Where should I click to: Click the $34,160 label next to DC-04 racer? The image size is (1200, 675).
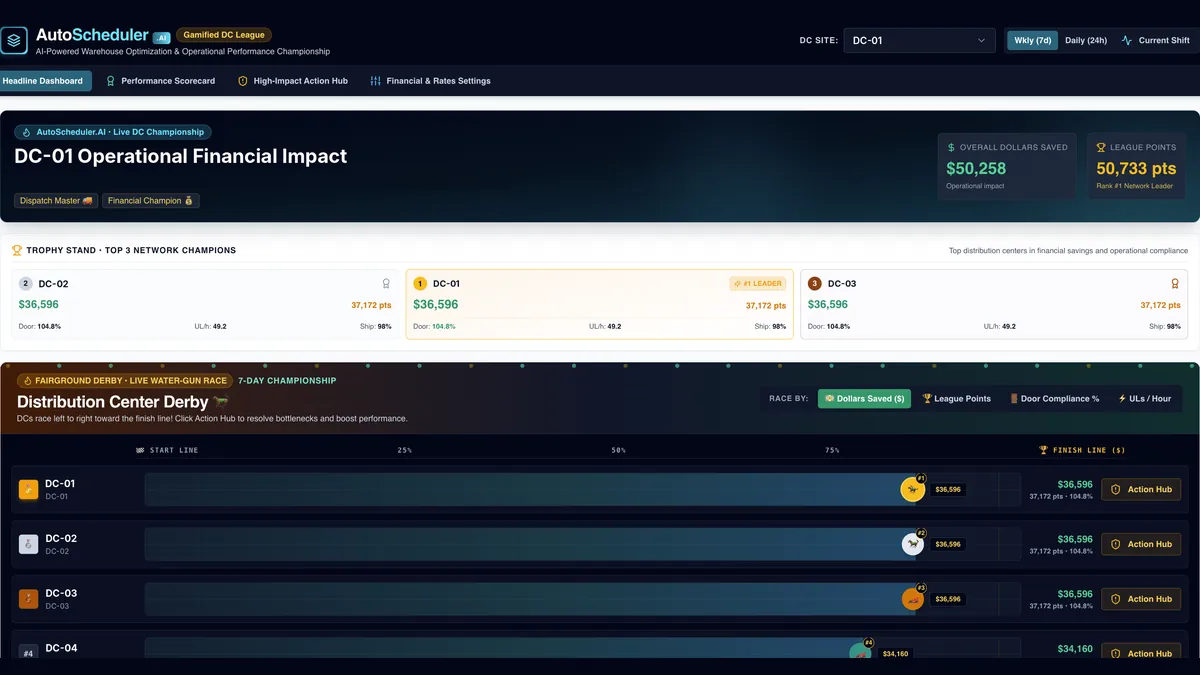pos(895,654)
